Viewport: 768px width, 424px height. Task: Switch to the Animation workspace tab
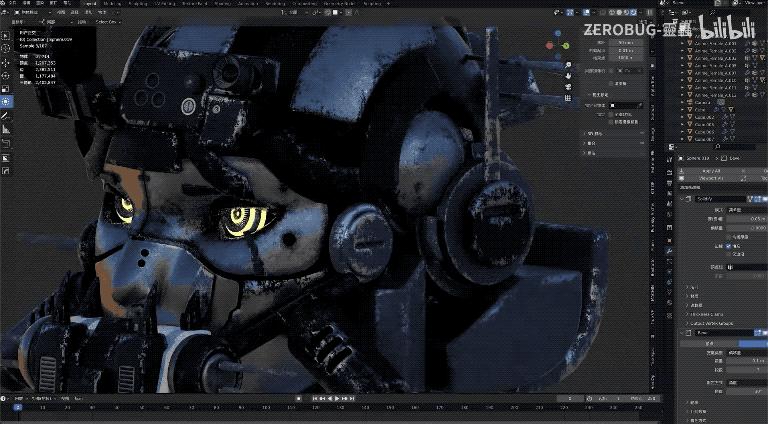(248, 3)
